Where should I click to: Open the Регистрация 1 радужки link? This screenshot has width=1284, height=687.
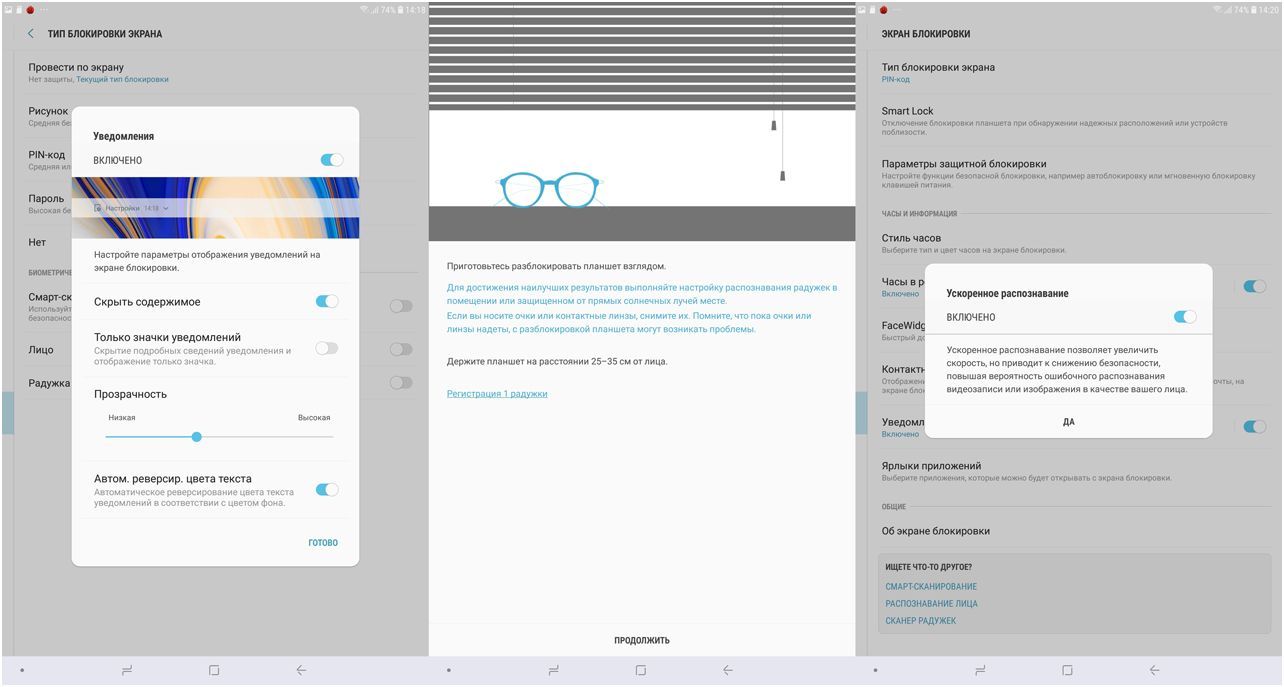coord(497,394)
